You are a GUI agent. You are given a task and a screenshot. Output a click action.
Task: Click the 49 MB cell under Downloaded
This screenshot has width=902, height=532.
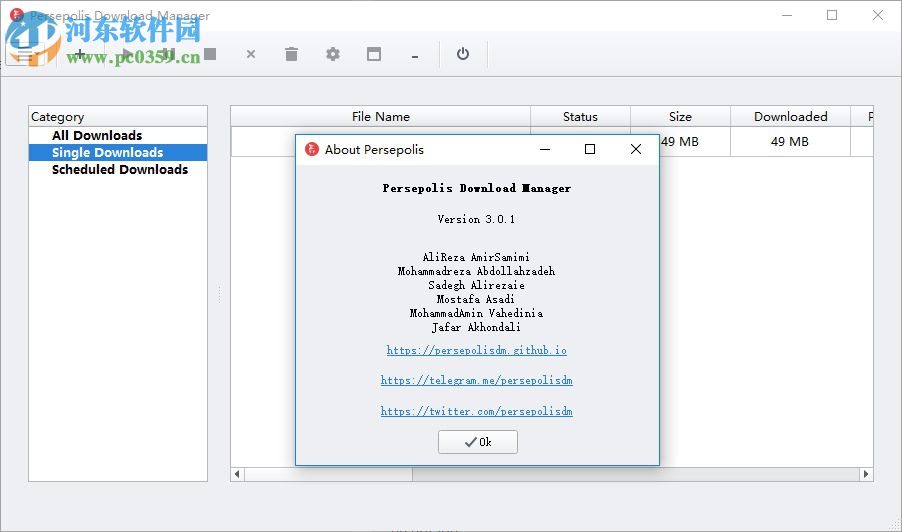tap(790, 141)
